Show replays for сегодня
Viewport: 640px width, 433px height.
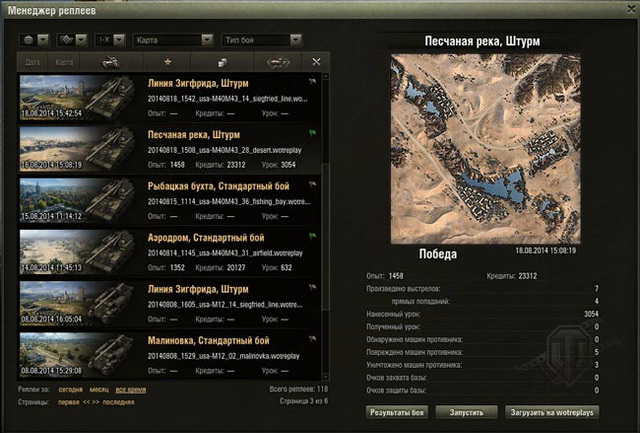pyautogui.click(x=71, y=390)
